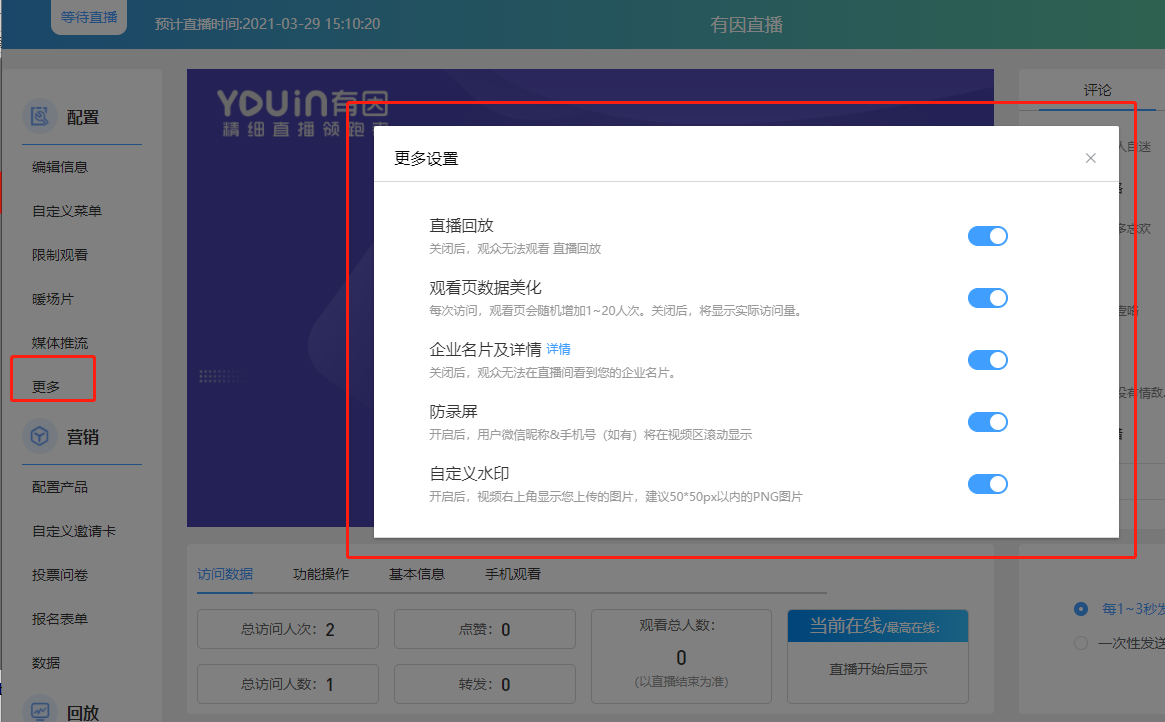This screenshot has width=1165, height=722.
Task: Switch to the 基本信息 tab
Action: (x=417, y=574)
